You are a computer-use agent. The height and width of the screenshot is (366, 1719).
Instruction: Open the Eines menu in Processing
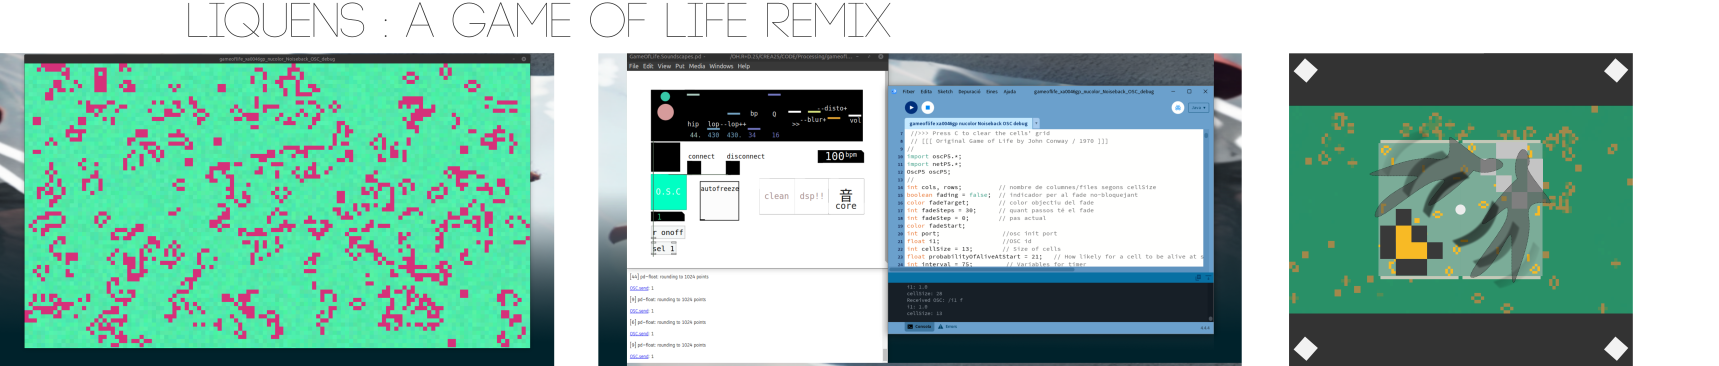pyautogui.click(x=992, y=91)
